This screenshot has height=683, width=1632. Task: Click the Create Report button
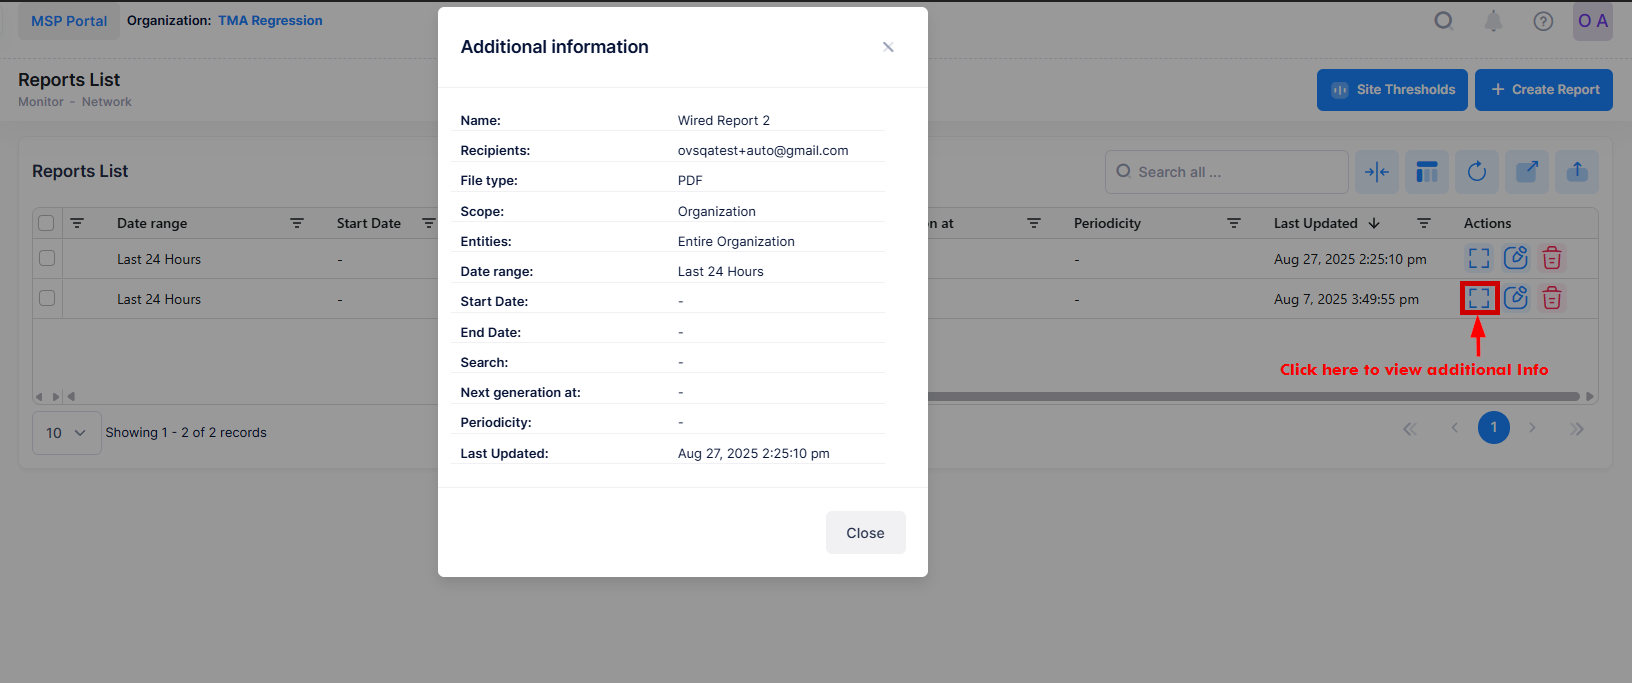(1543, 90)
